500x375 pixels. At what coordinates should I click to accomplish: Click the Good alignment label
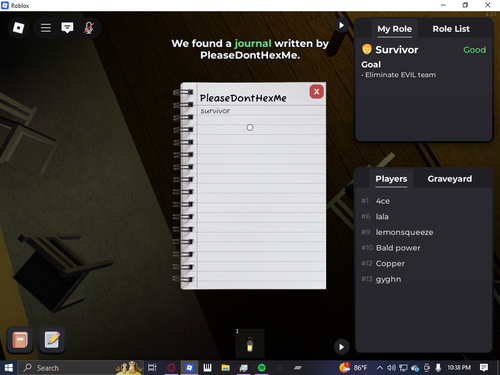click(x=474, y=50)
